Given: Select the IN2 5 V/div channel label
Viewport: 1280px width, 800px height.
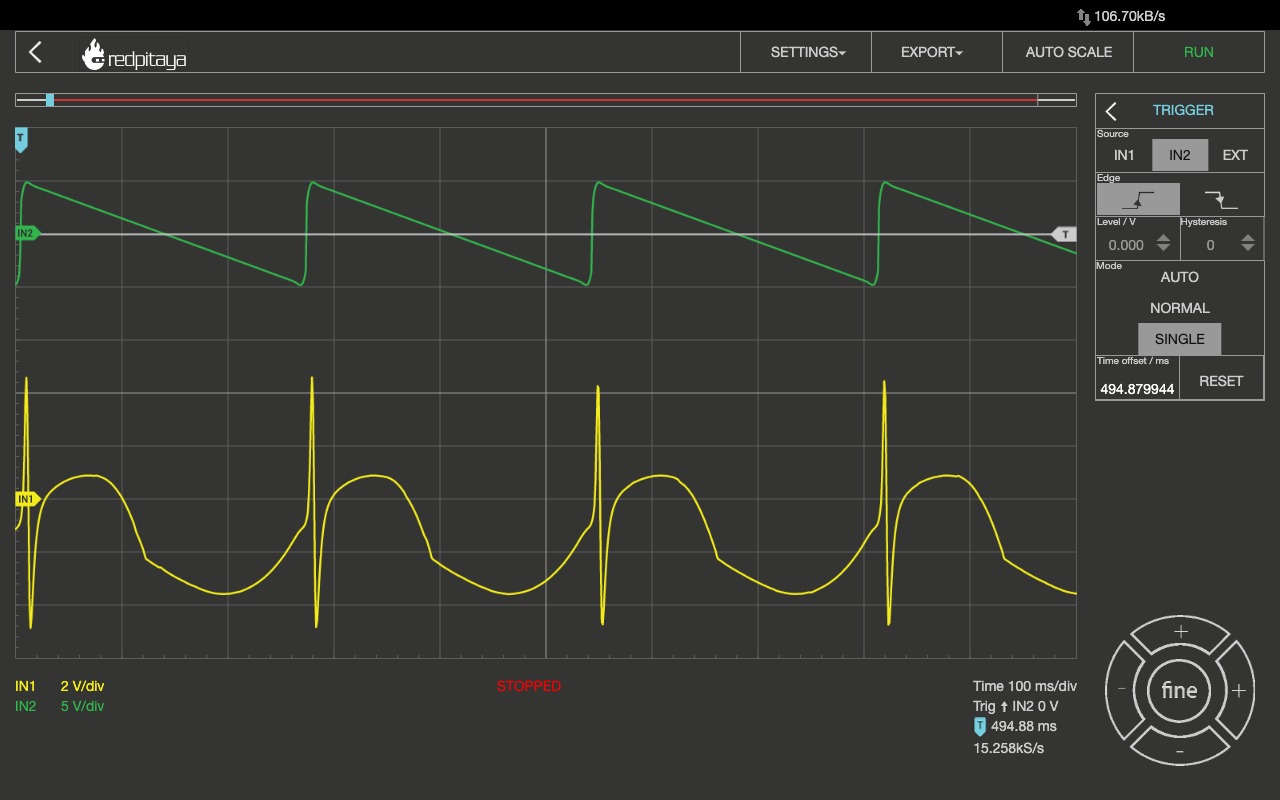Looking at the screenshot, I should (60, 706).
